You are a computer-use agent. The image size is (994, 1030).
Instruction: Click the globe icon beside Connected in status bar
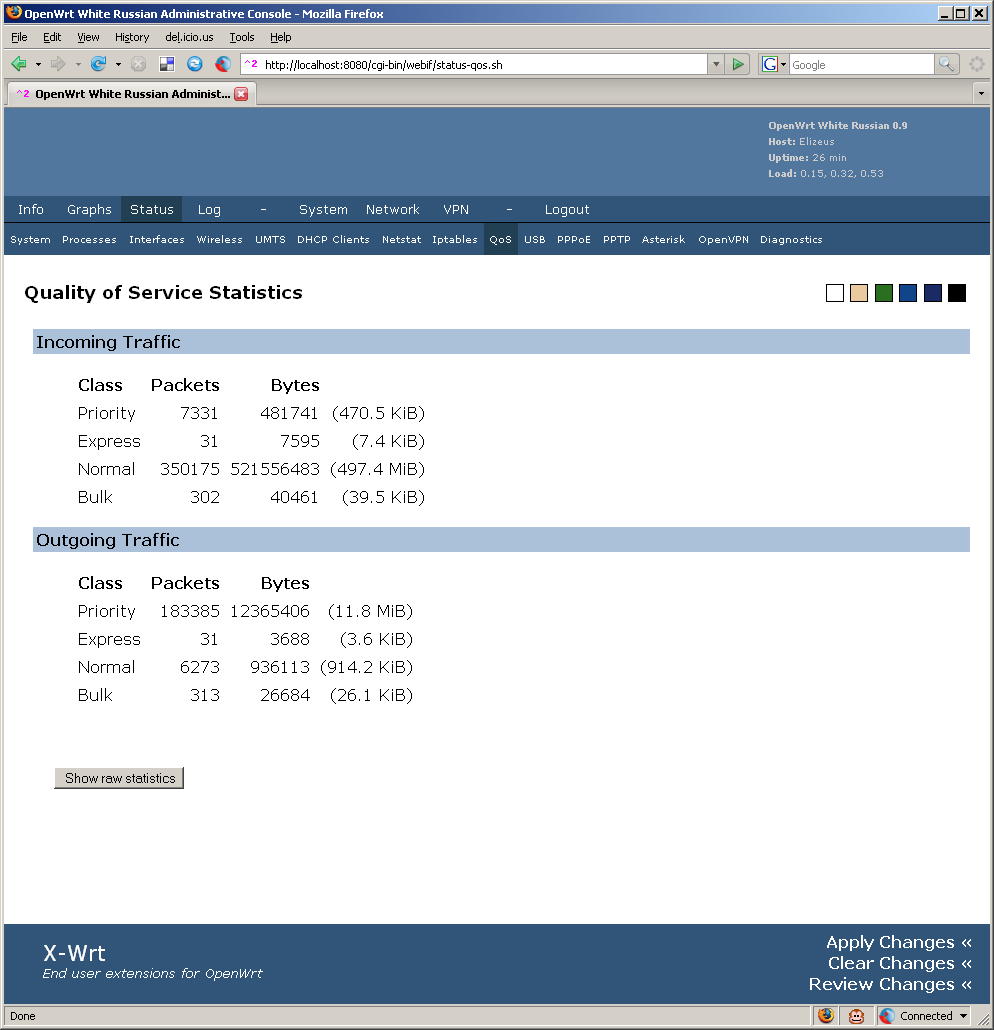point(887,1016)
